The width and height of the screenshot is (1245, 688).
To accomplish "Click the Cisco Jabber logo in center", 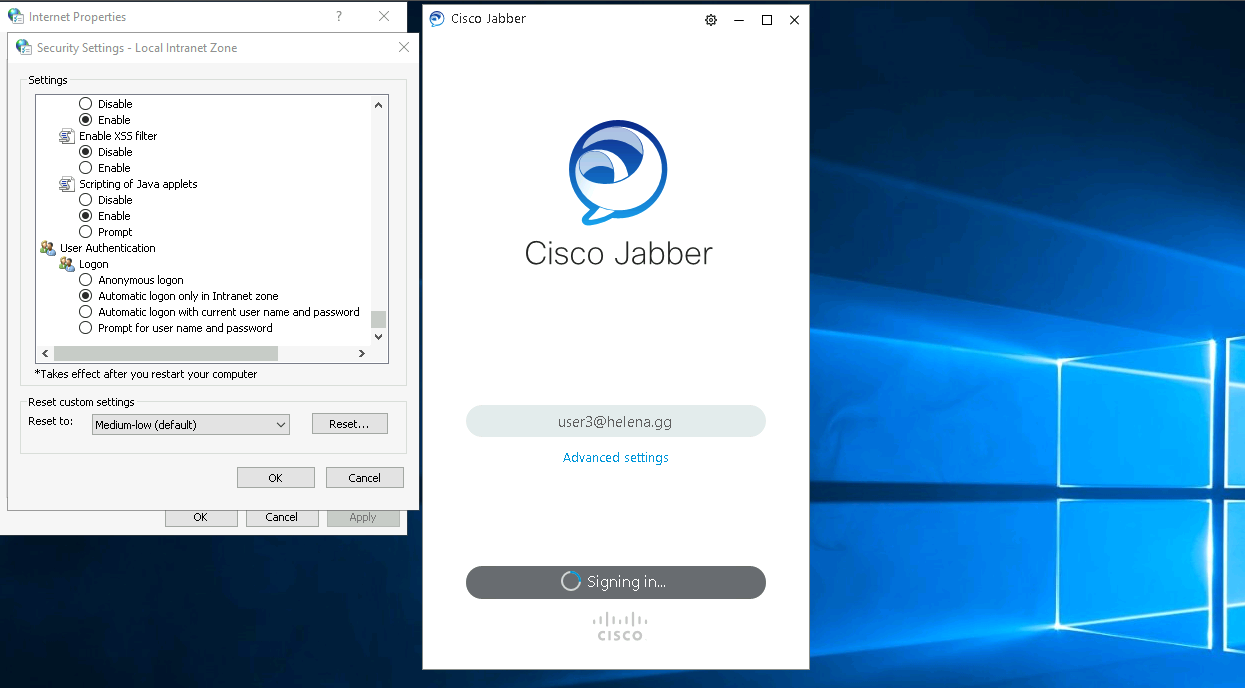I will 617,172.
